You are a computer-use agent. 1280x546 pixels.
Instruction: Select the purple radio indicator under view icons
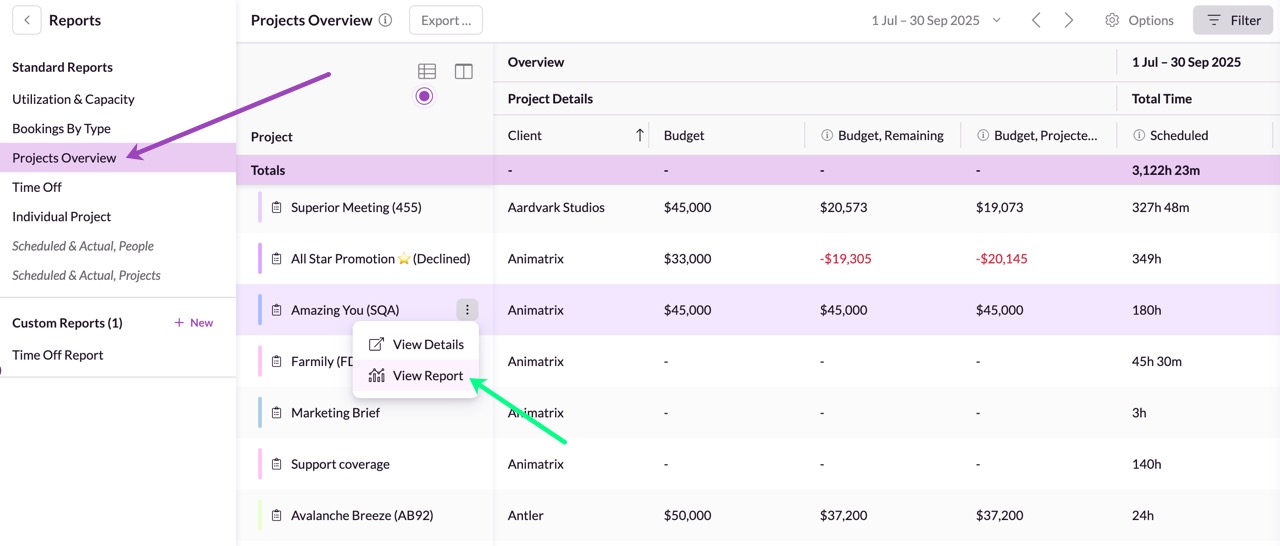click(424, 96)
